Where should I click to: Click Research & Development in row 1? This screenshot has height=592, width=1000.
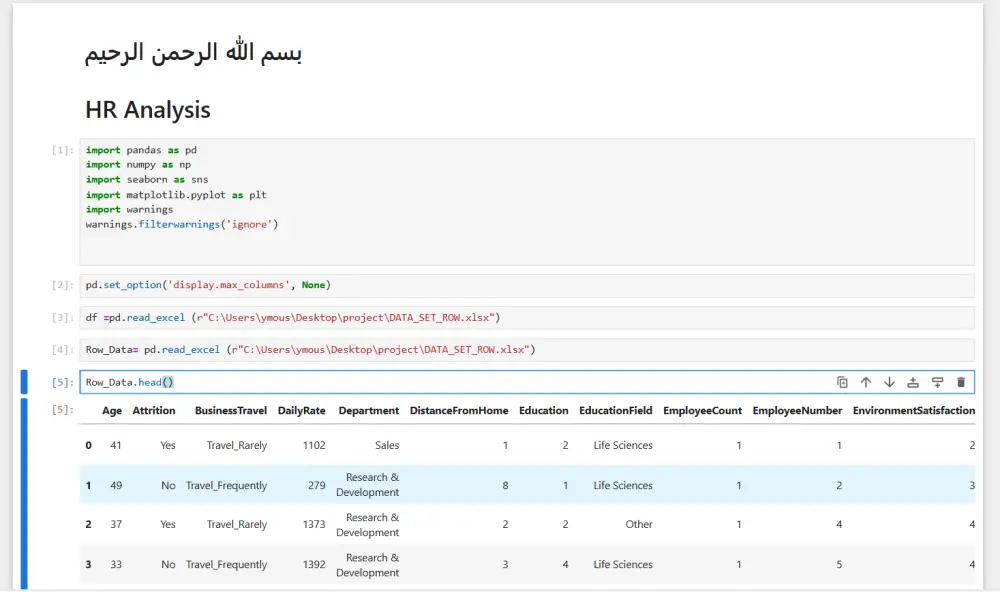click(368, 485)
